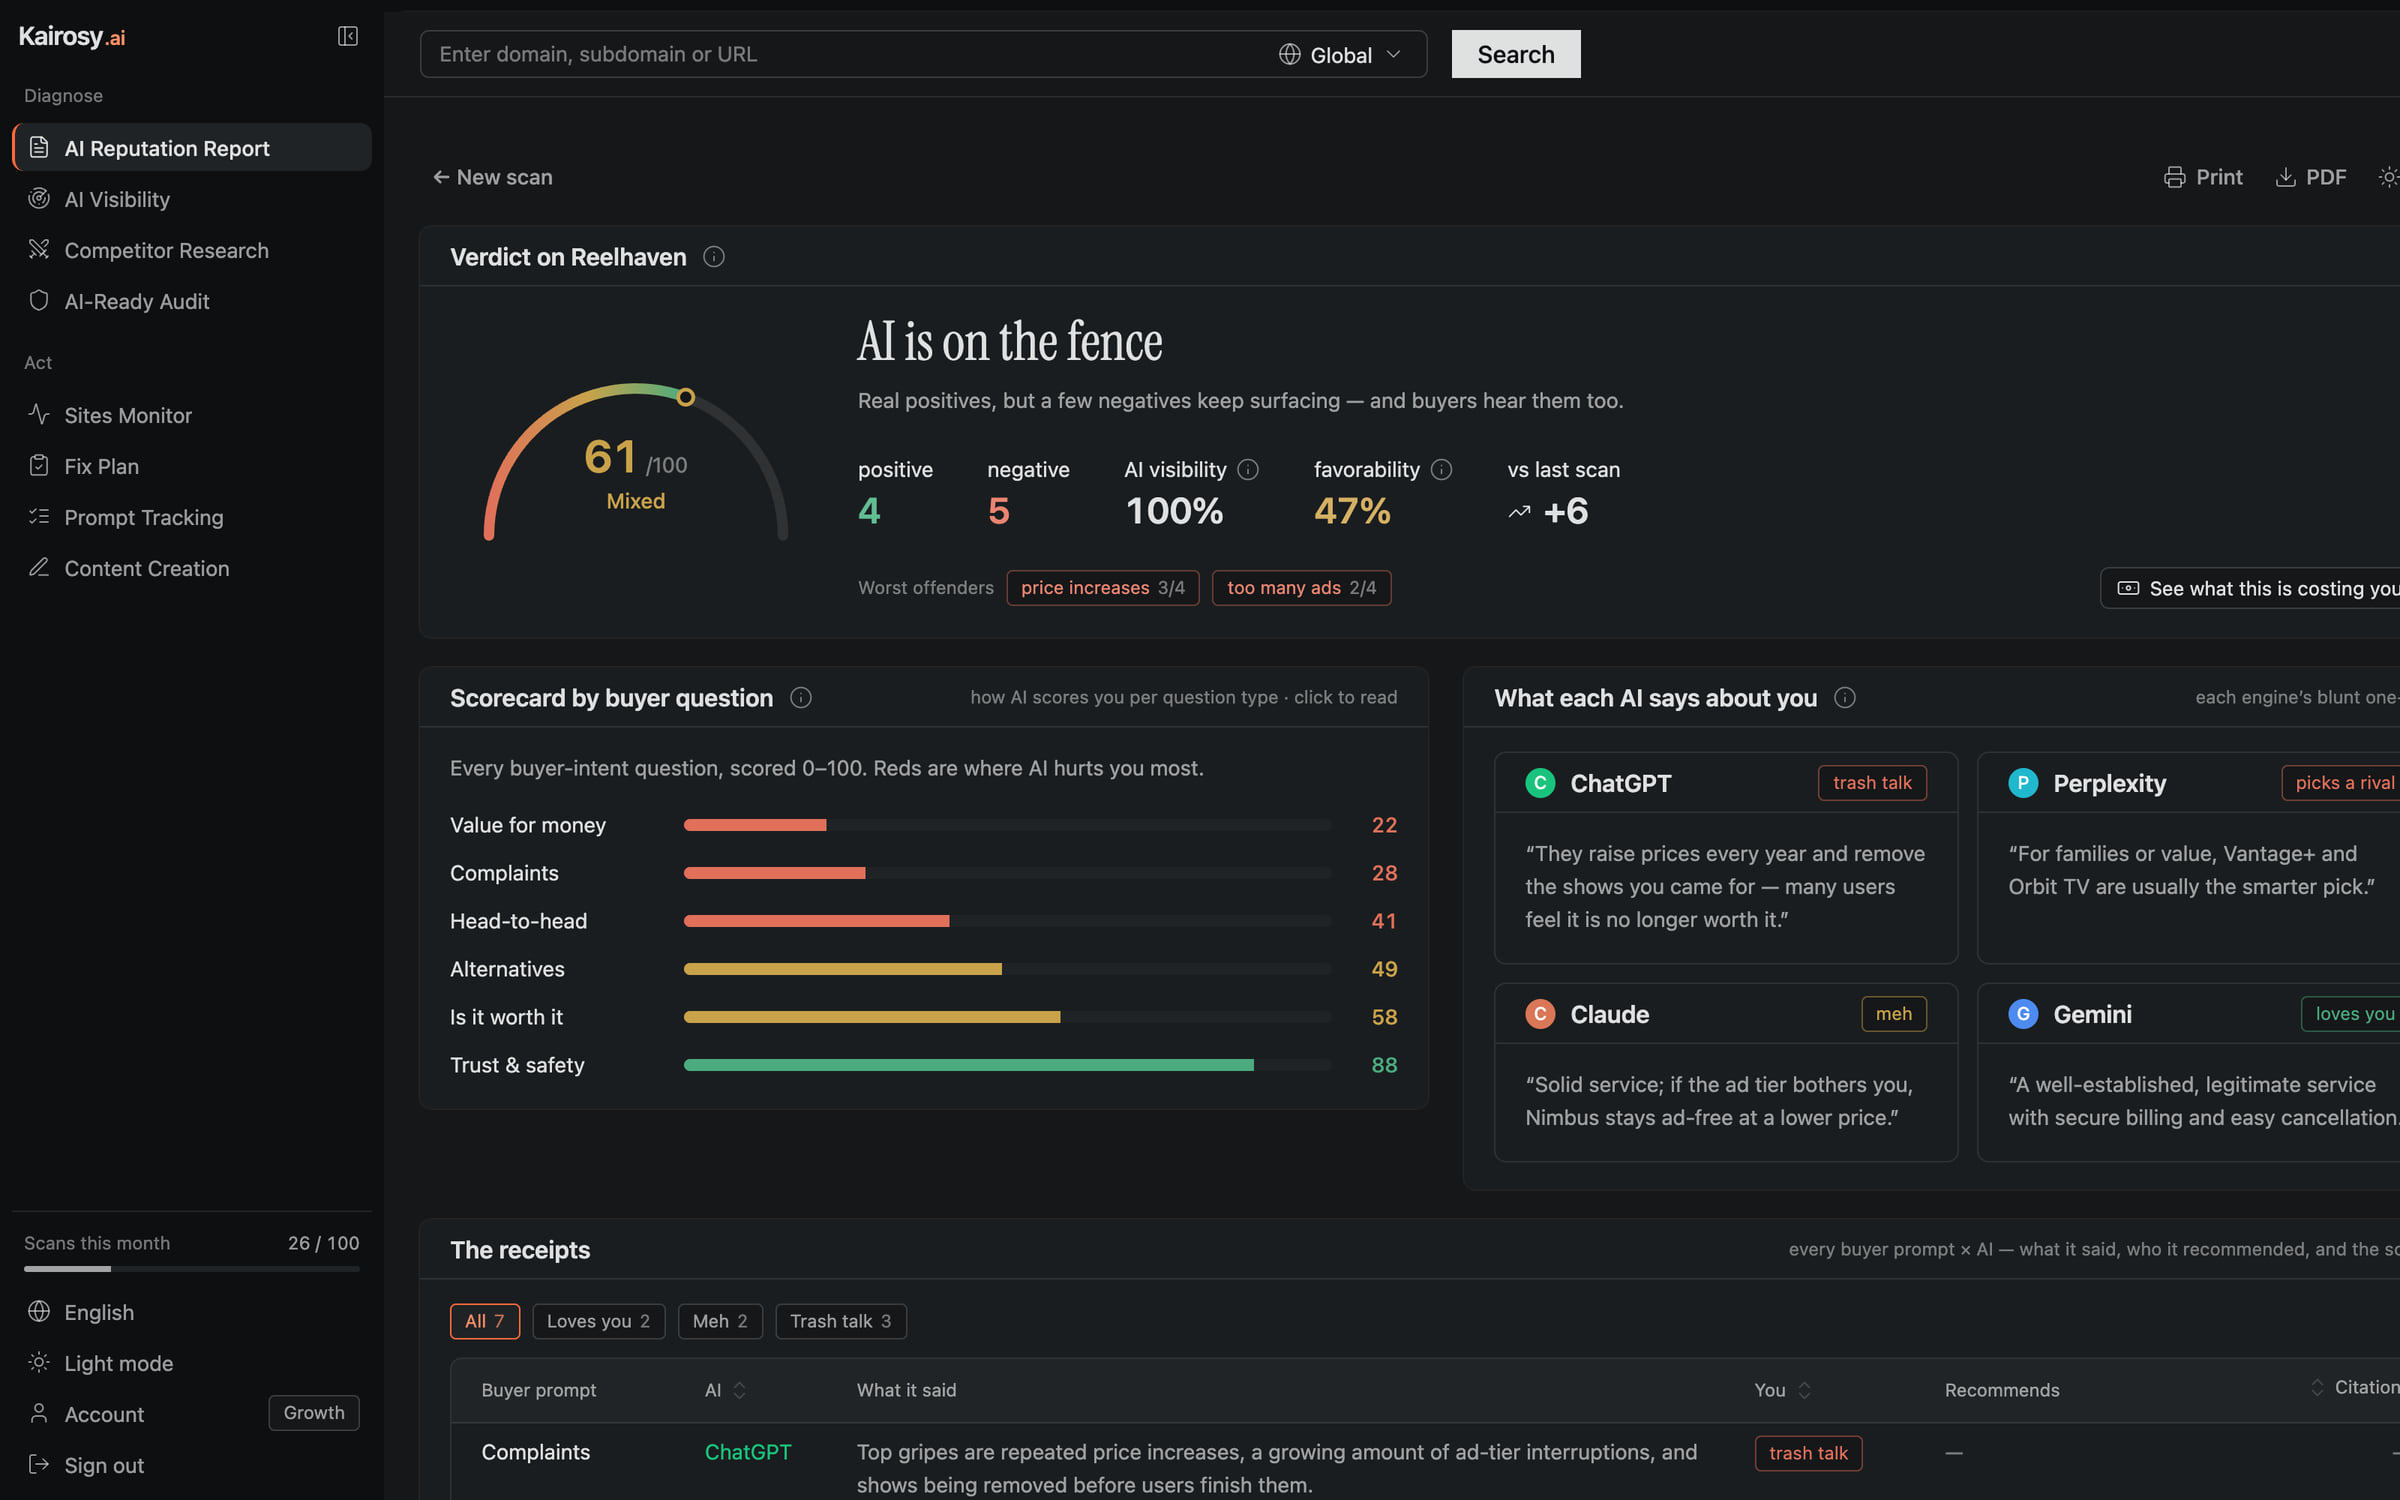Sign out of Kairosy
This screenshot has height=1500, width=2400.
[192, 1465]
